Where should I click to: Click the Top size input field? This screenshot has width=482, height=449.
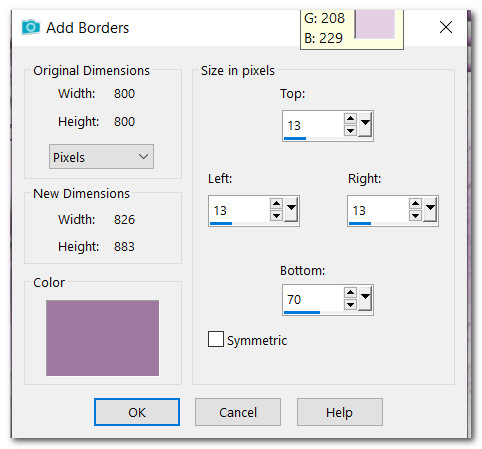313,125
